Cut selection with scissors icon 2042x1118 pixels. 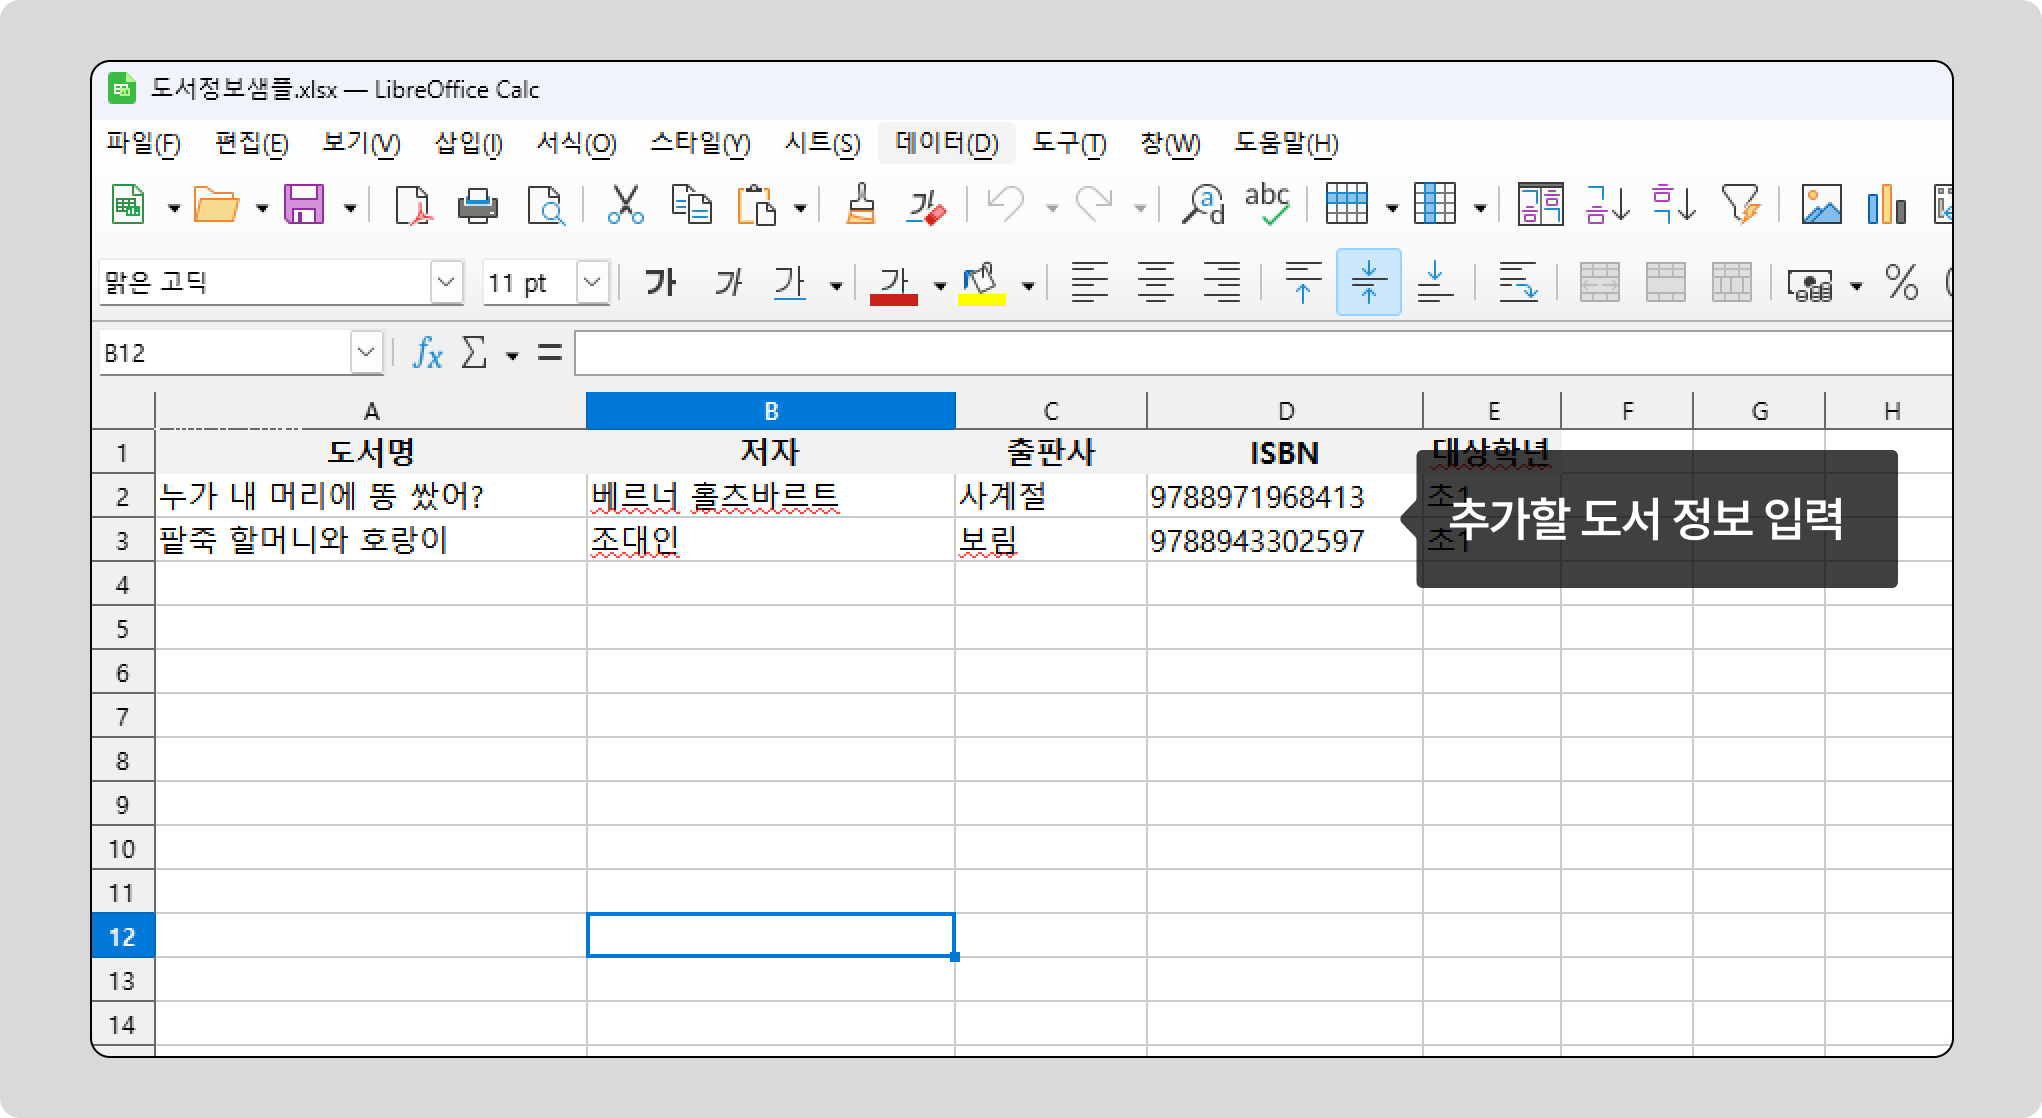(626, 206)
